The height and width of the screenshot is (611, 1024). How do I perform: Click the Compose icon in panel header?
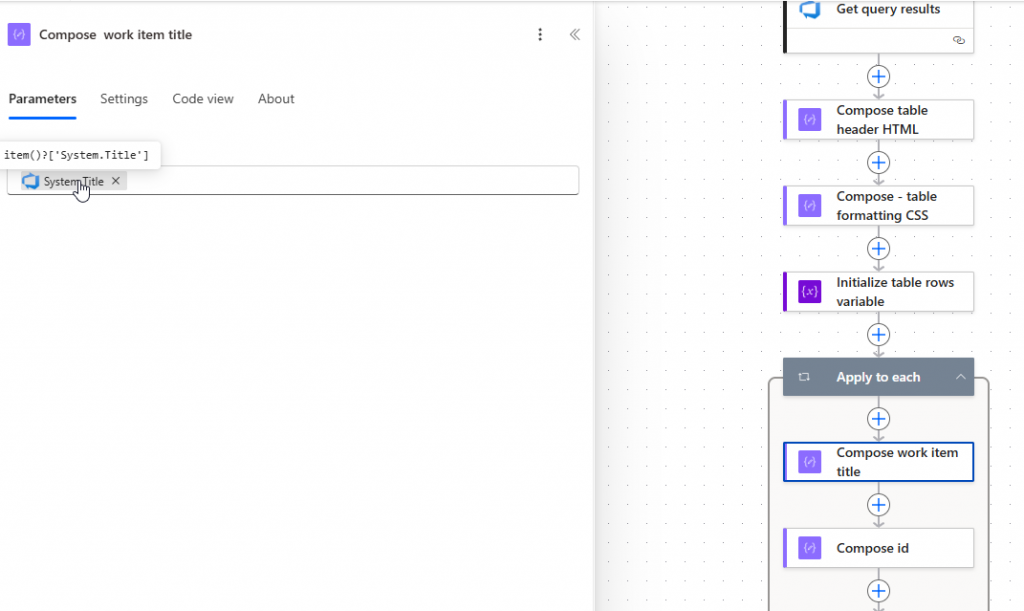(19, 35)
